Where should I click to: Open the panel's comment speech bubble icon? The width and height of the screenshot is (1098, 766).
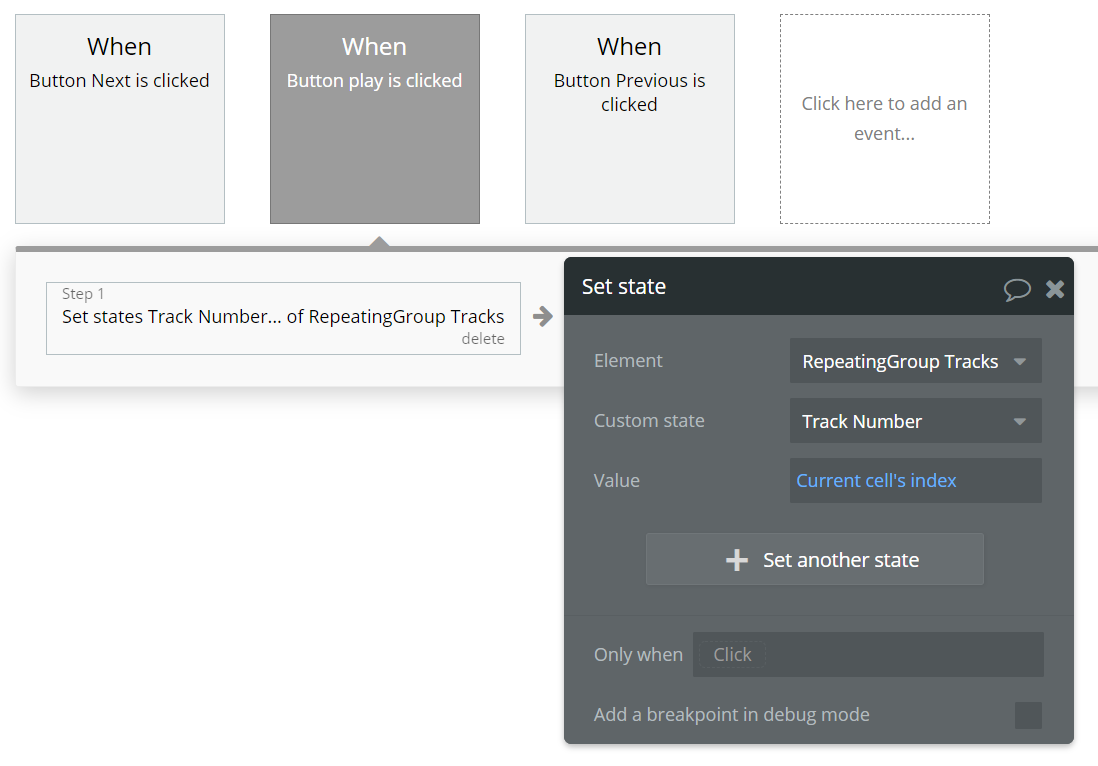click(1017, 289)
